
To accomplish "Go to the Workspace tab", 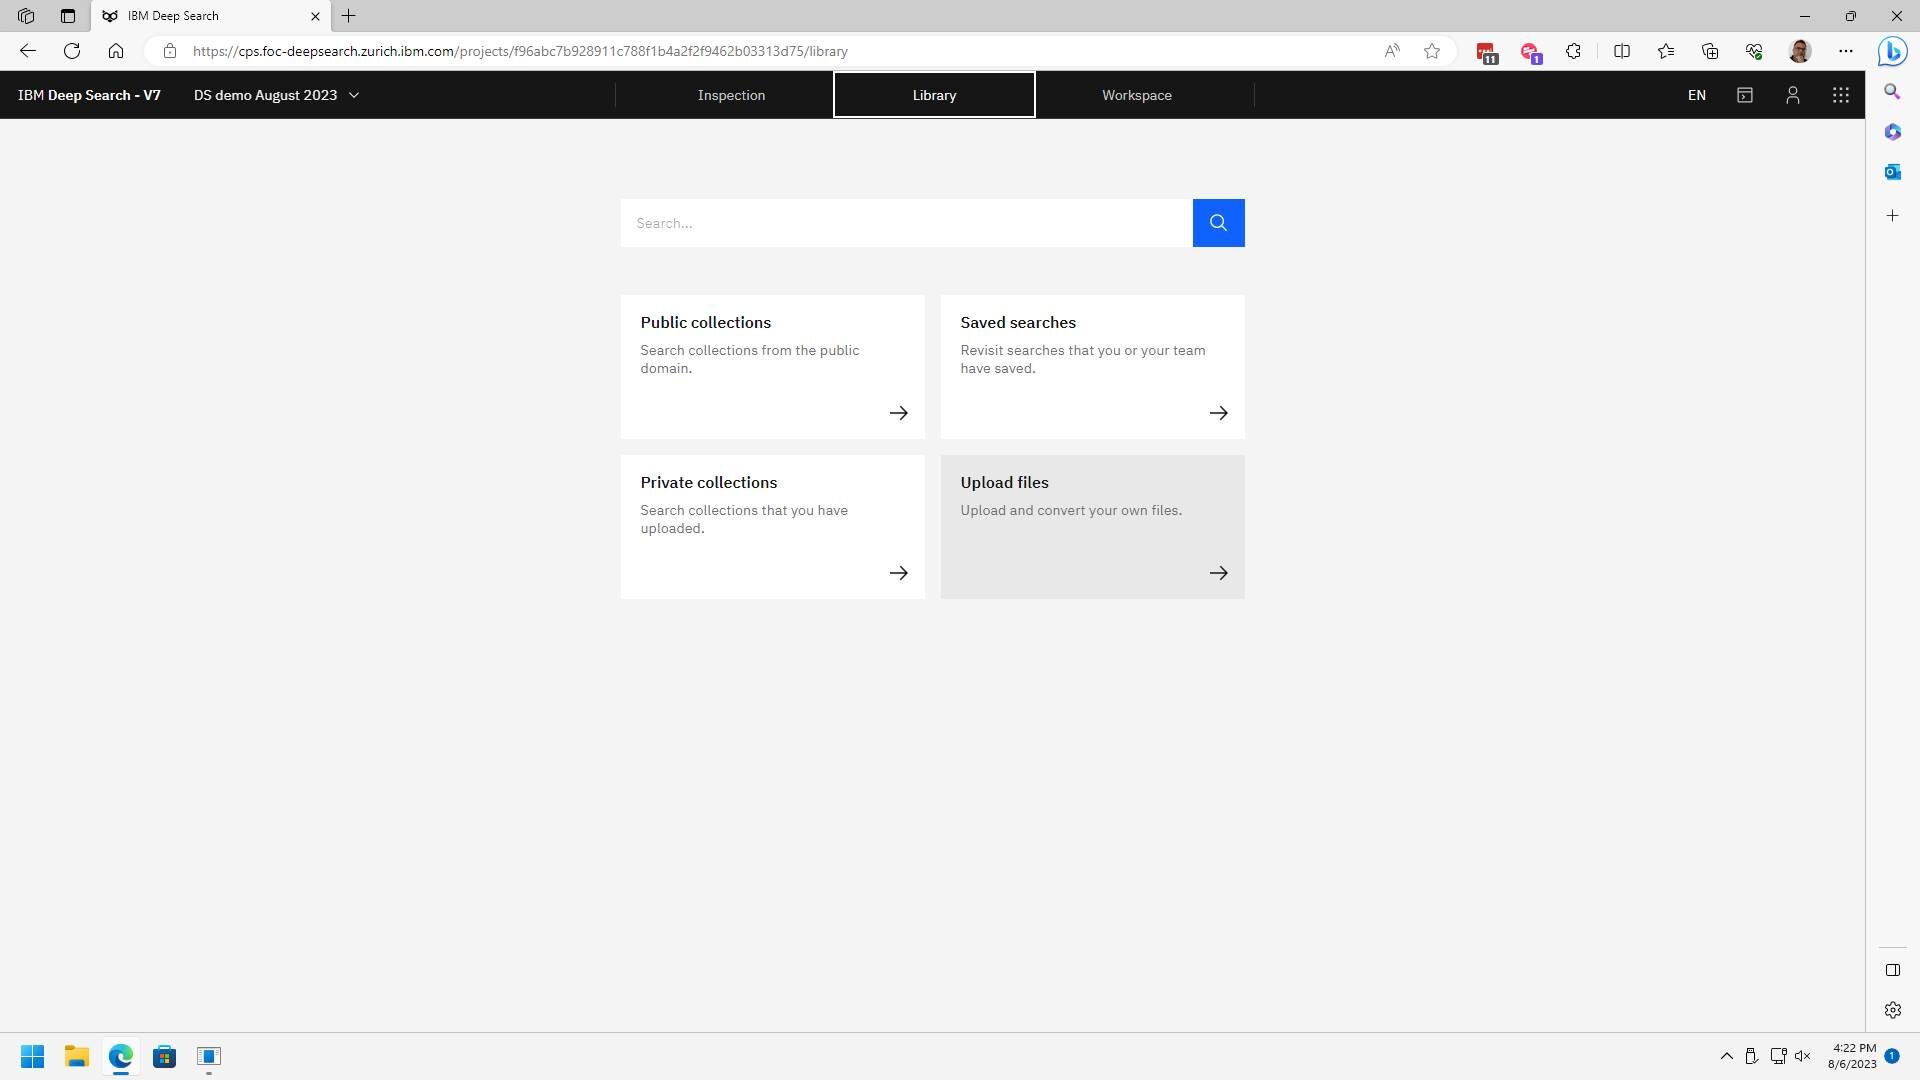I will click(x=1137, y=95).
